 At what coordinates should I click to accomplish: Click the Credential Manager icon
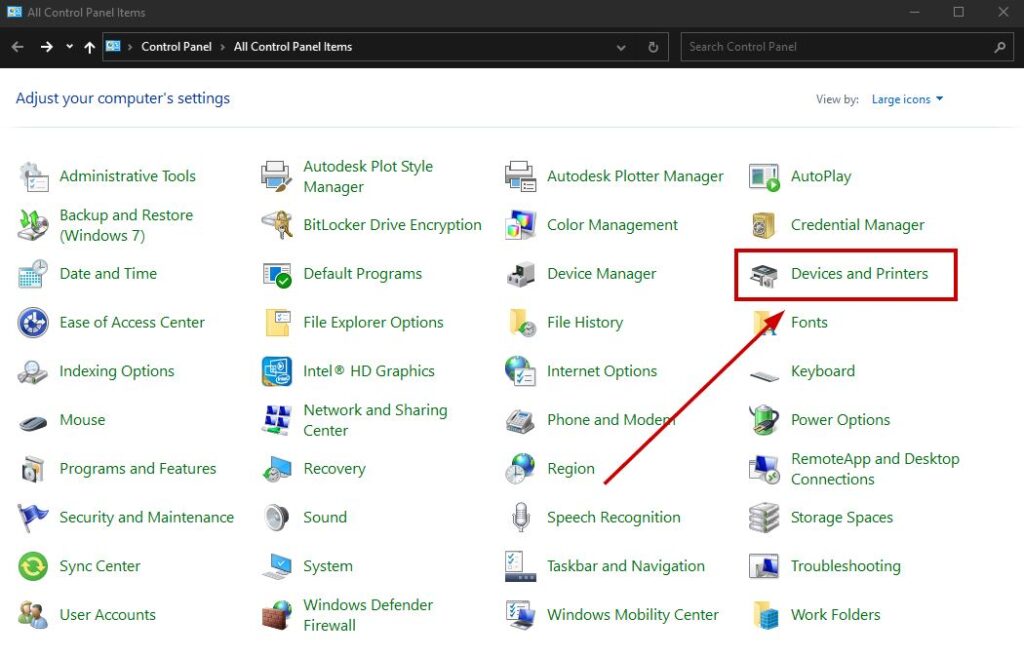(x=765, y=225)
